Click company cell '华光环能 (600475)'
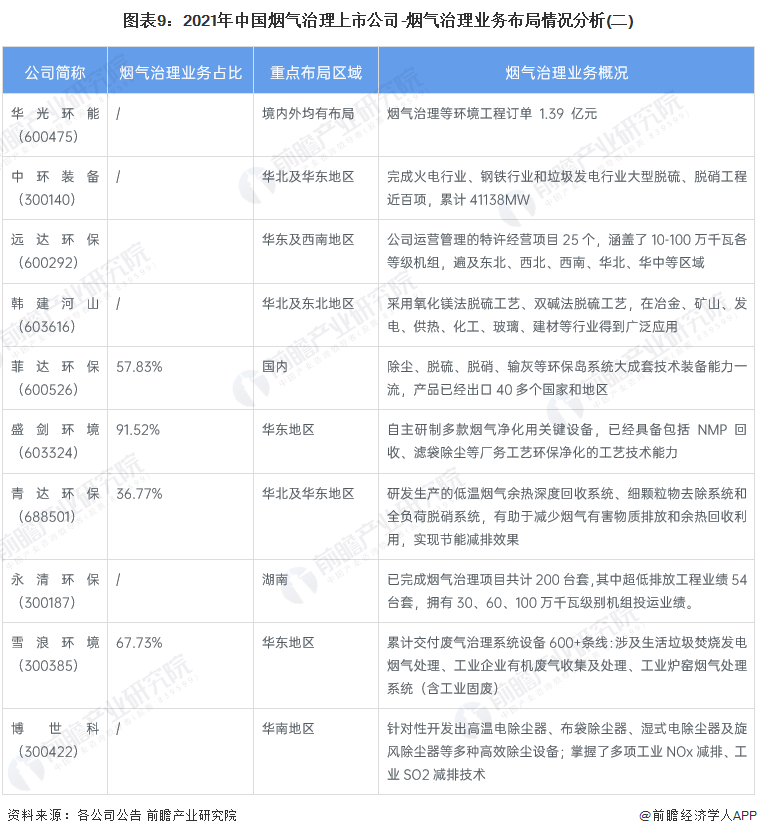Screen dimensions: 757x836 [55, 125]
